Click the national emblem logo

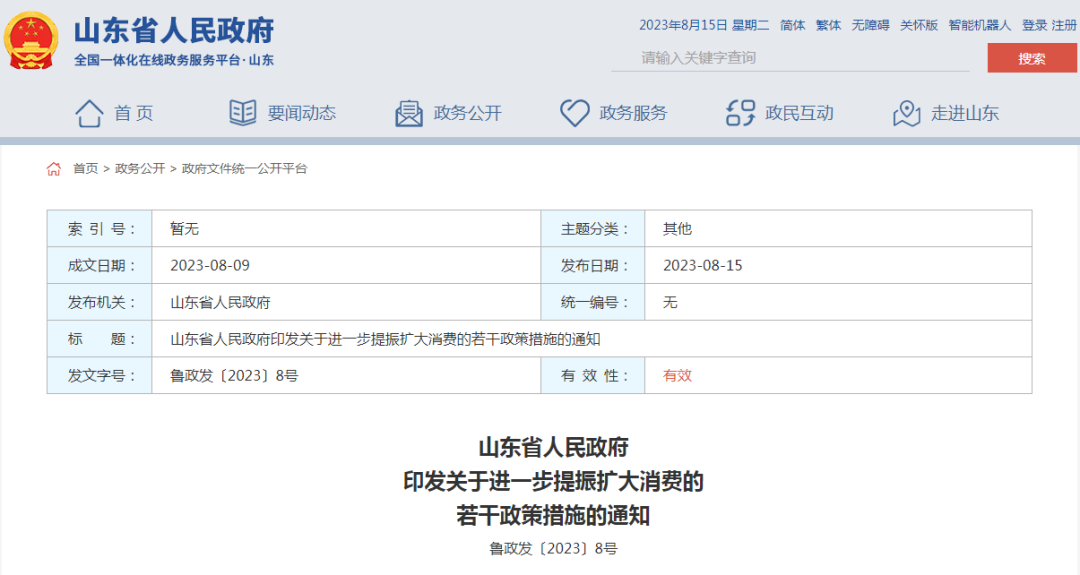[x=32, y=41]
